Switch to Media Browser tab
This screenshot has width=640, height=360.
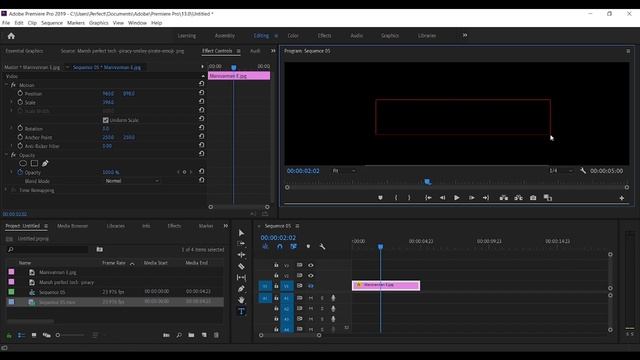click(x=73, y=226)
